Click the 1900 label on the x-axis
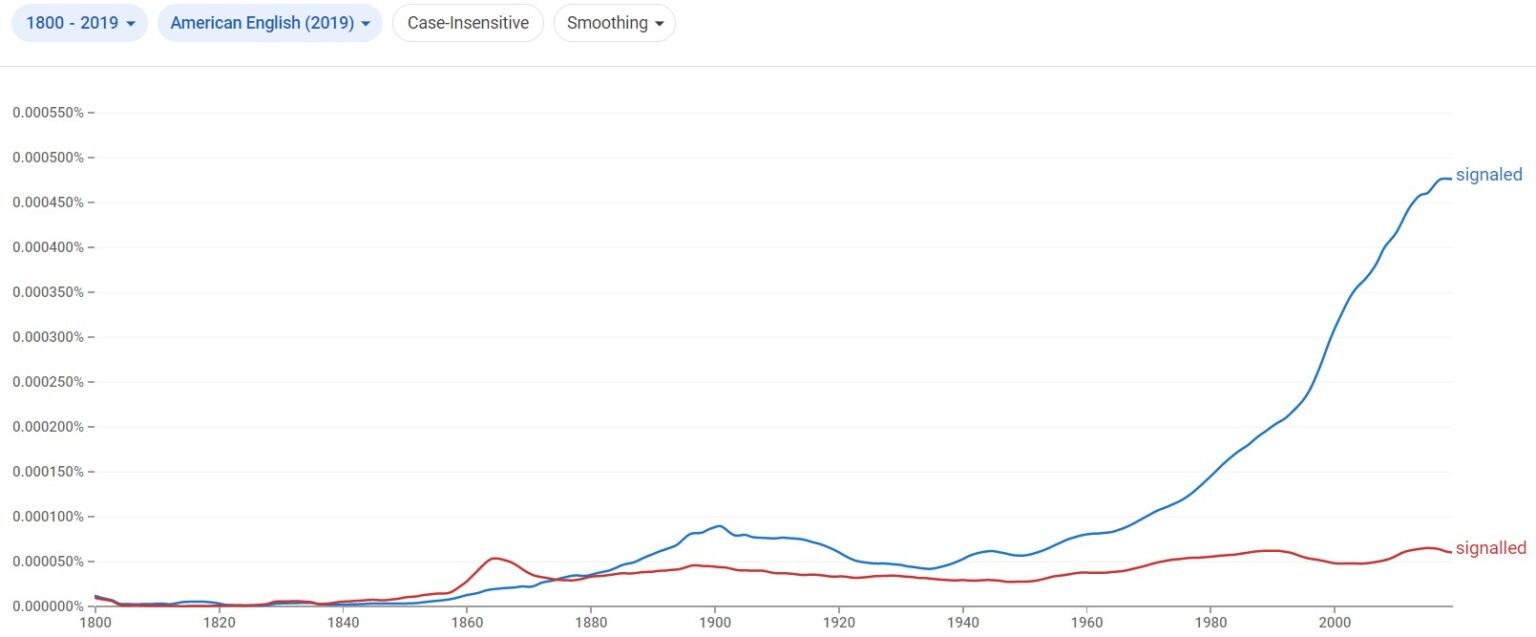 click(716, 621)
